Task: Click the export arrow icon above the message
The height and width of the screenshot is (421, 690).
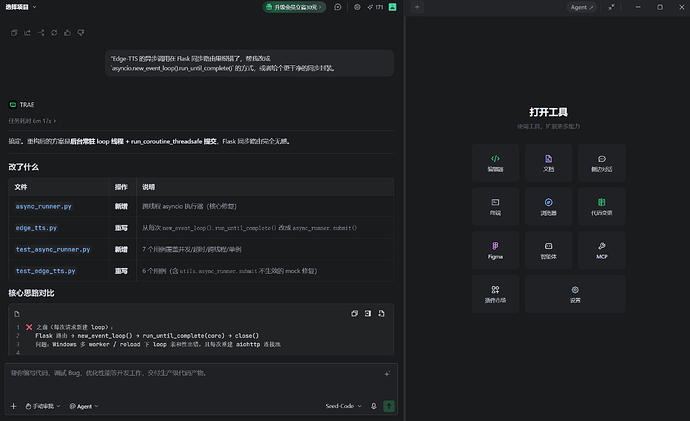Action: tap(27, 33)
